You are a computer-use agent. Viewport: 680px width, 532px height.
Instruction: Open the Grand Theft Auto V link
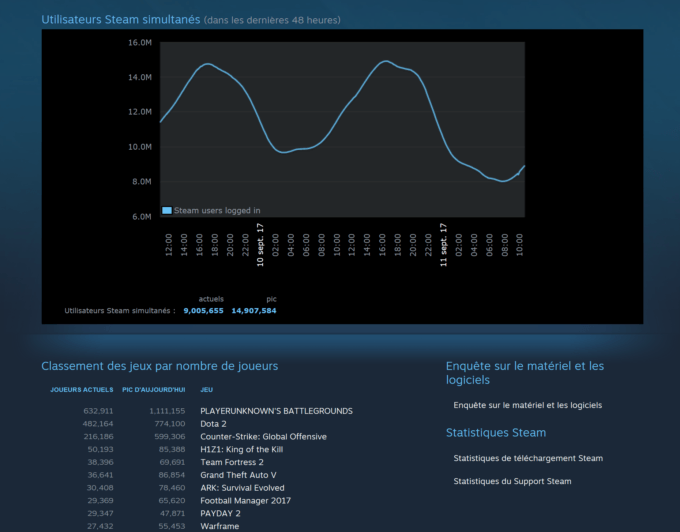[238, 475]
